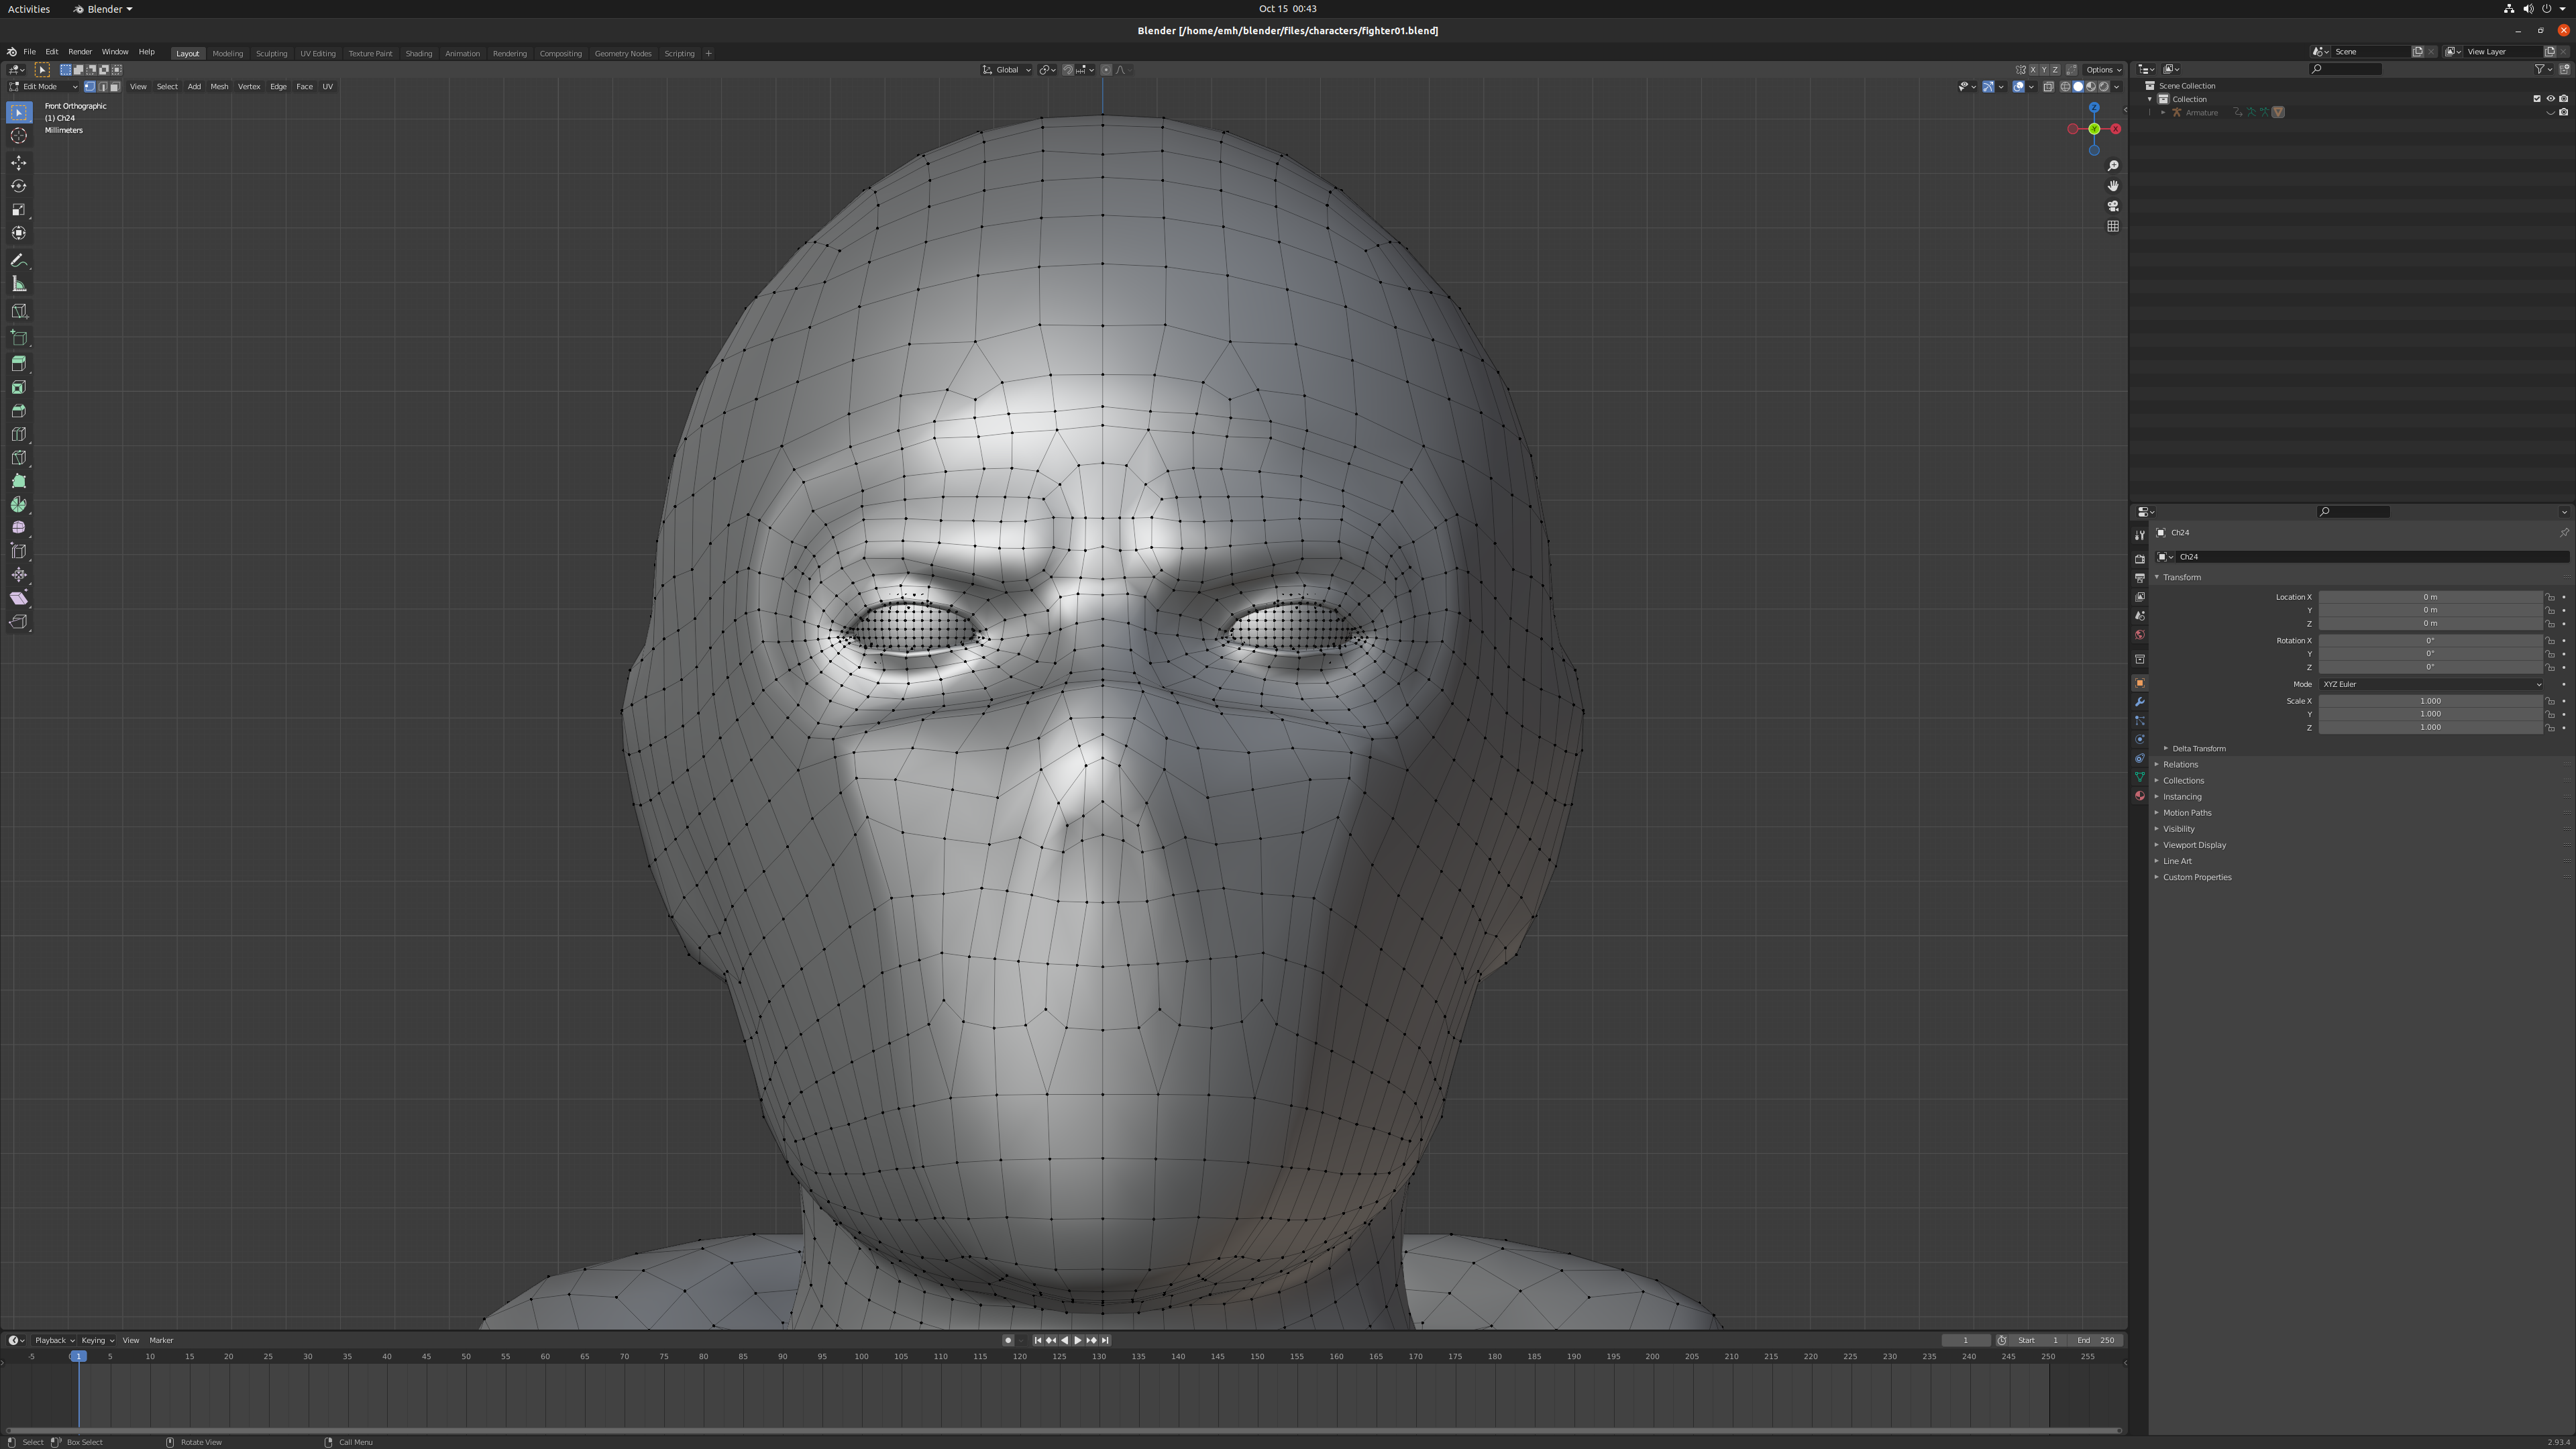
Task: Enable rendered viewport shading
Action: coord(2104,87)
